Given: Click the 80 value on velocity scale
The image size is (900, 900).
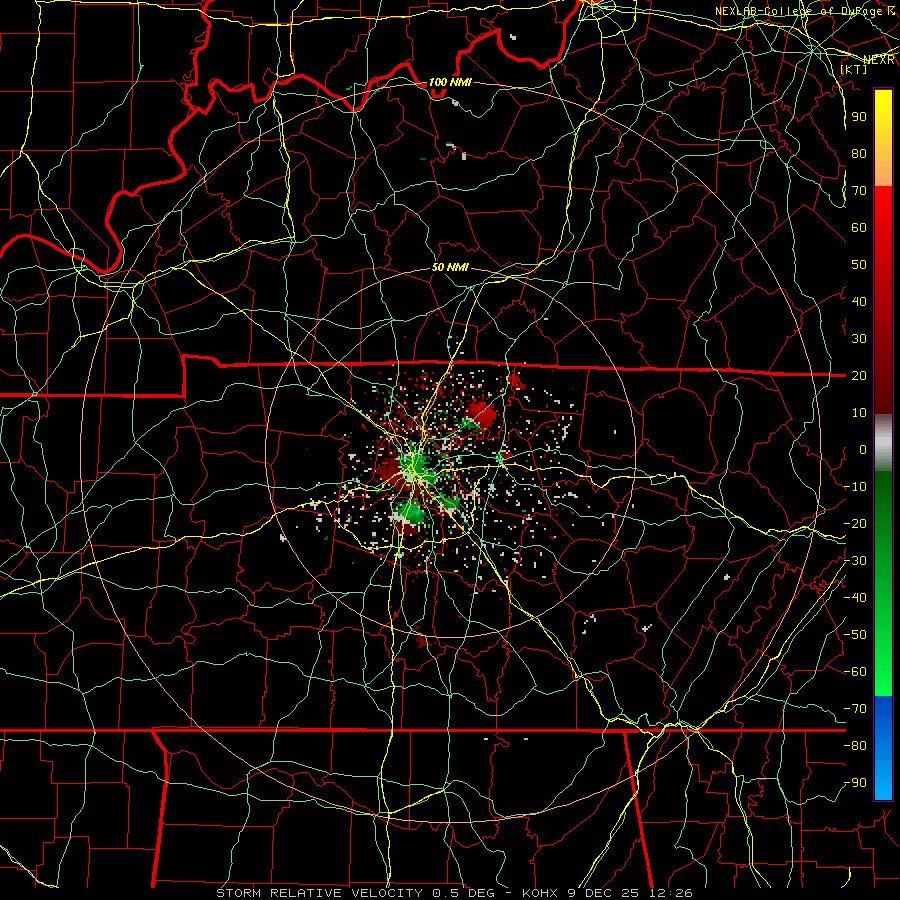Looking at the screenshot, I should (859, 153).
